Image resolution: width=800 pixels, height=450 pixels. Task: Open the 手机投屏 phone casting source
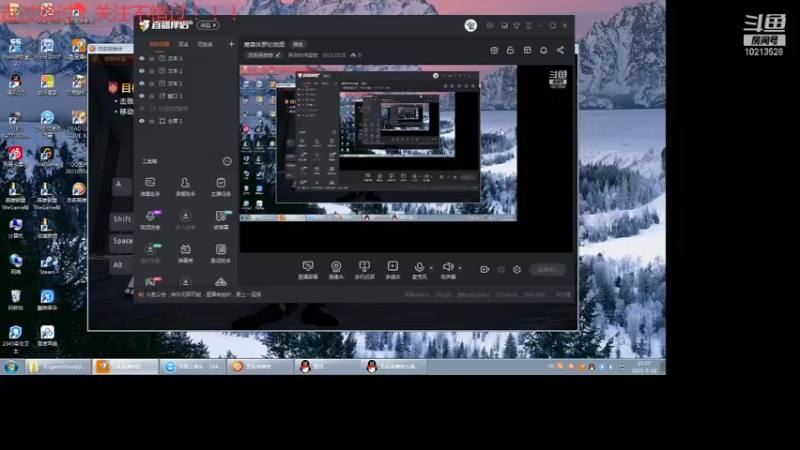(x=364, y=270)
